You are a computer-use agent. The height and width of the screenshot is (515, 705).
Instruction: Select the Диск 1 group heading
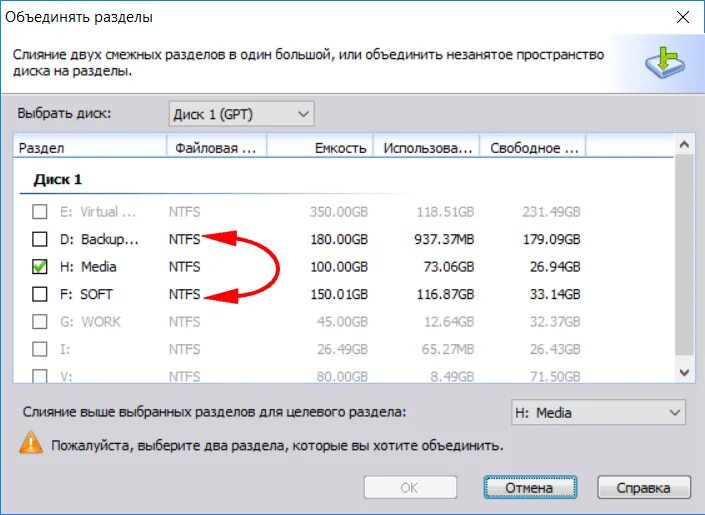(x=58, y=179)
